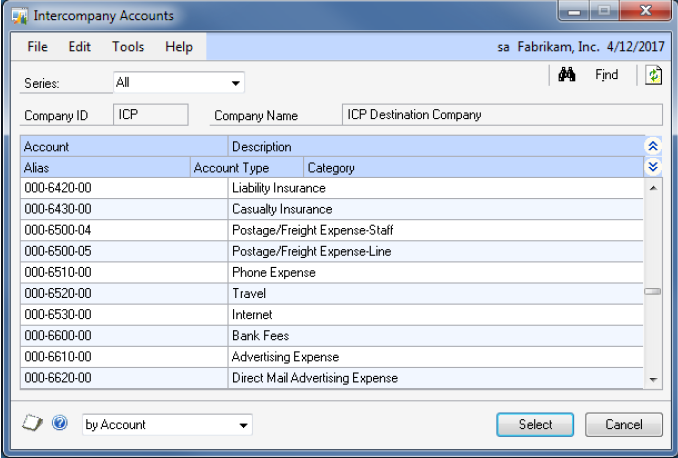Click the scrollbar down arrow in the account list
The width and height of the screenshot is (678, 458).
(x=653, y=379)
